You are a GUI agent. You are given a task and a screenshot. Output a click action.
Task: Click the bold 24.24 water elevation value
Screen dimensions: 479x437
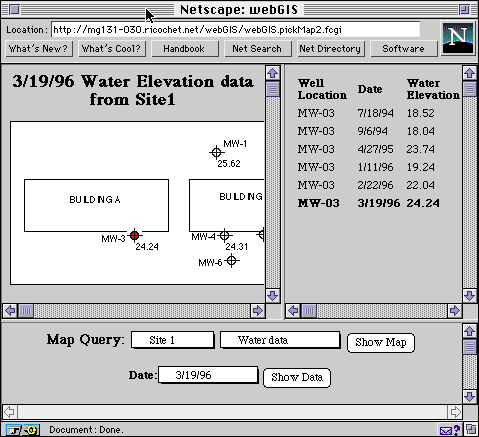[423, 203]
